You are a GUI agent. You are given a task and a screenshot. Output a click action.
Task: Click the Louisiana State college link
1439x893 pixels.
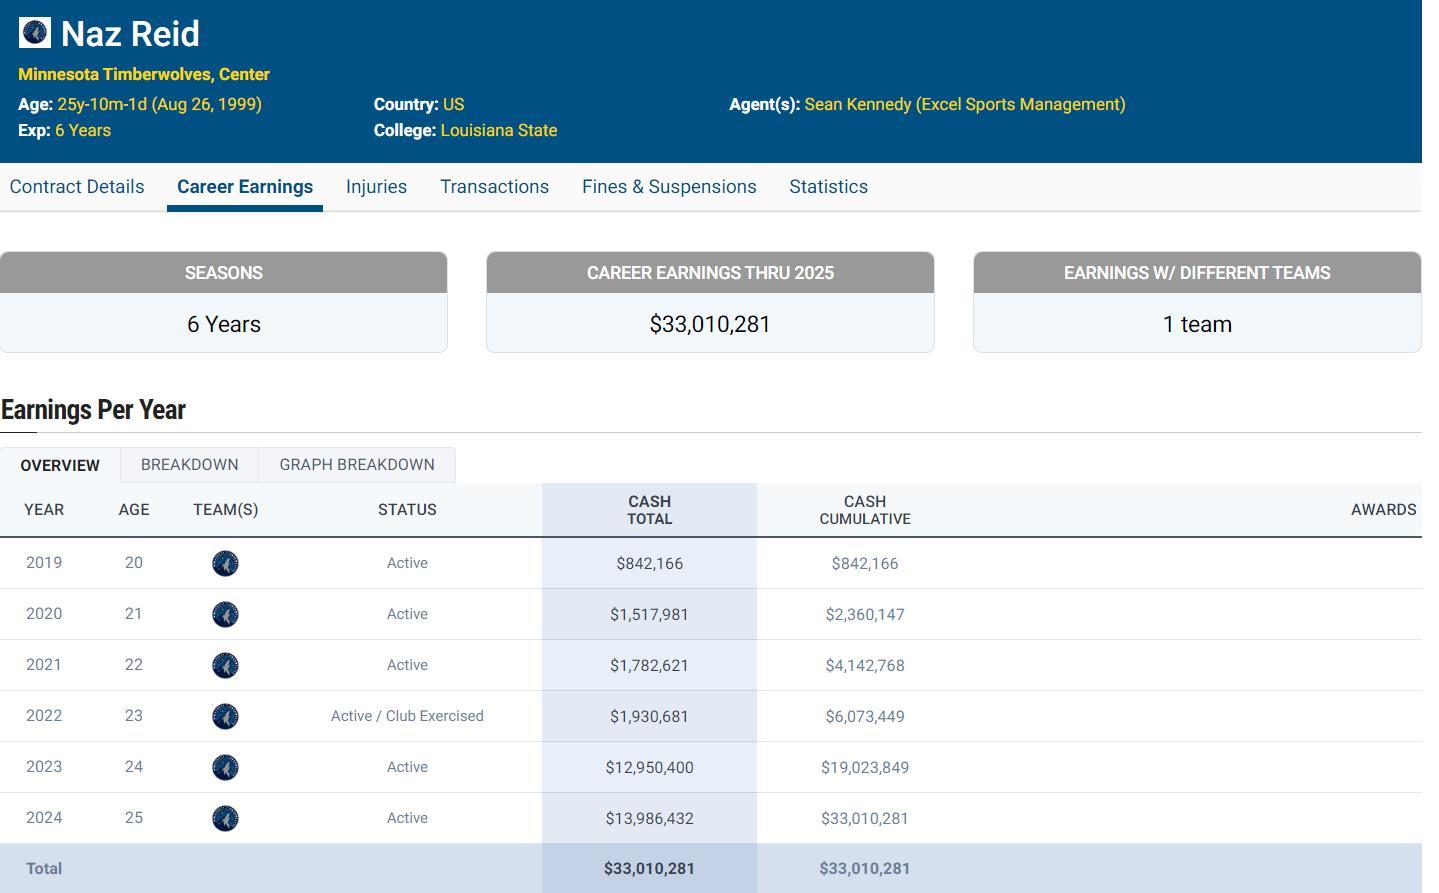(498, 131)
